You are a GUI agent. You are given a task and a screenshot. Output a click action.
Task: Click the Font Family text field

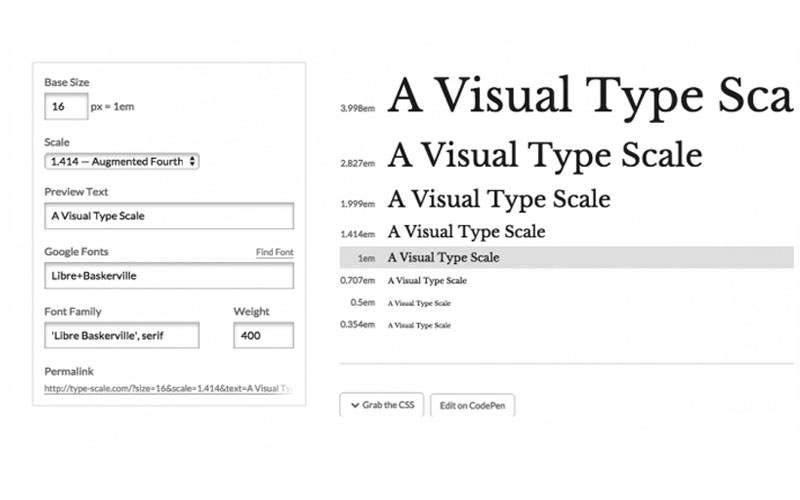pos(121,335)
